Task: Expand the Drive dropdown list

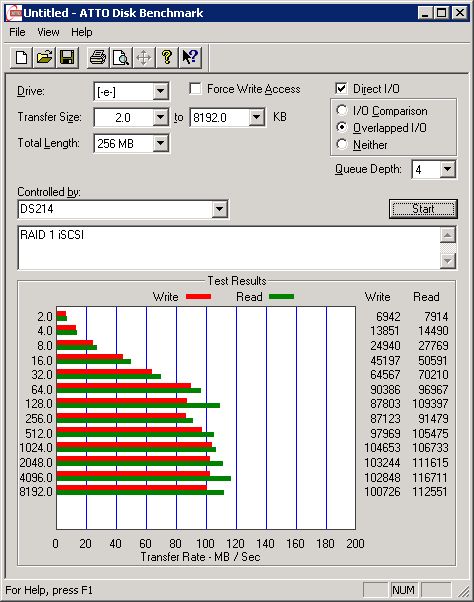Action: coord(160,91)
